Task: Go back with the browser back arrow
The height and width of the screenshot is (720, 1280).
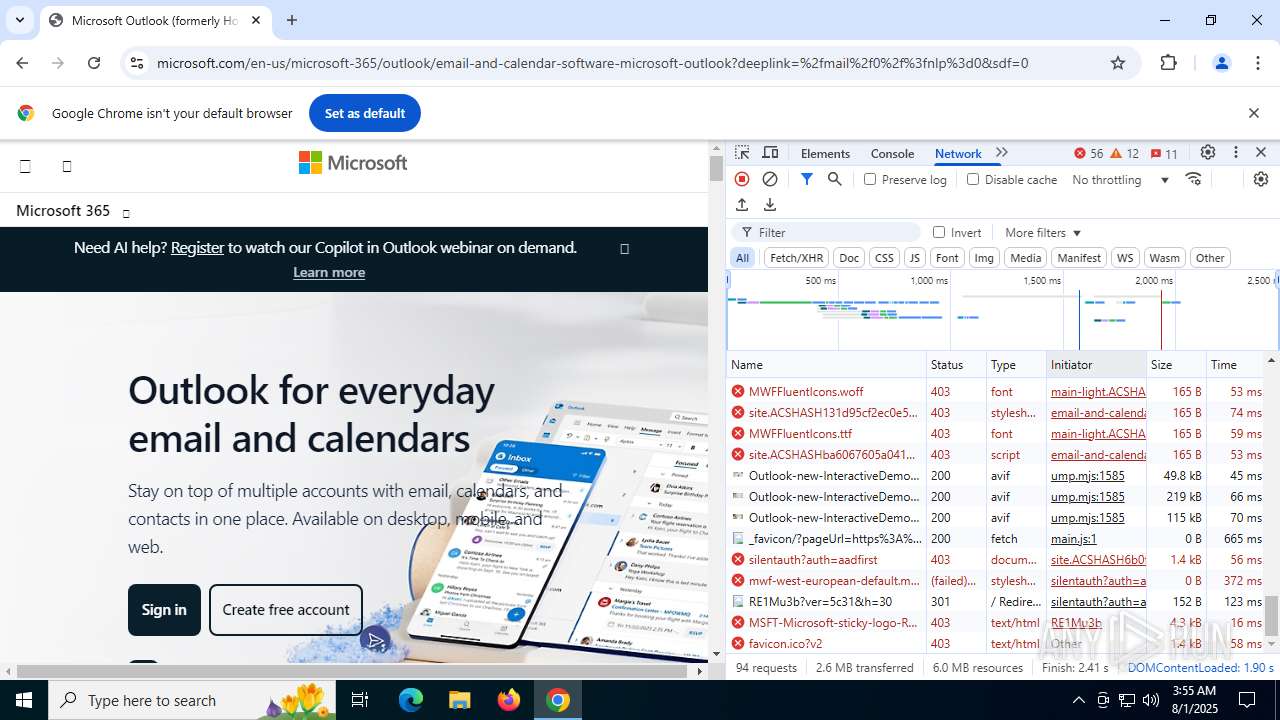Action: click(22, 63)
